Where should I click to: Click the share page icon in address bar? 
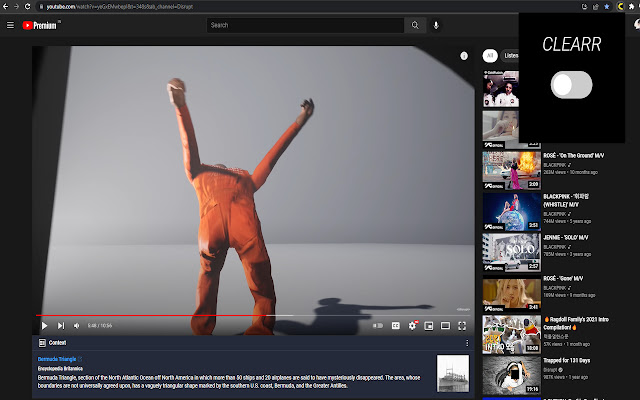coord(596,7)
